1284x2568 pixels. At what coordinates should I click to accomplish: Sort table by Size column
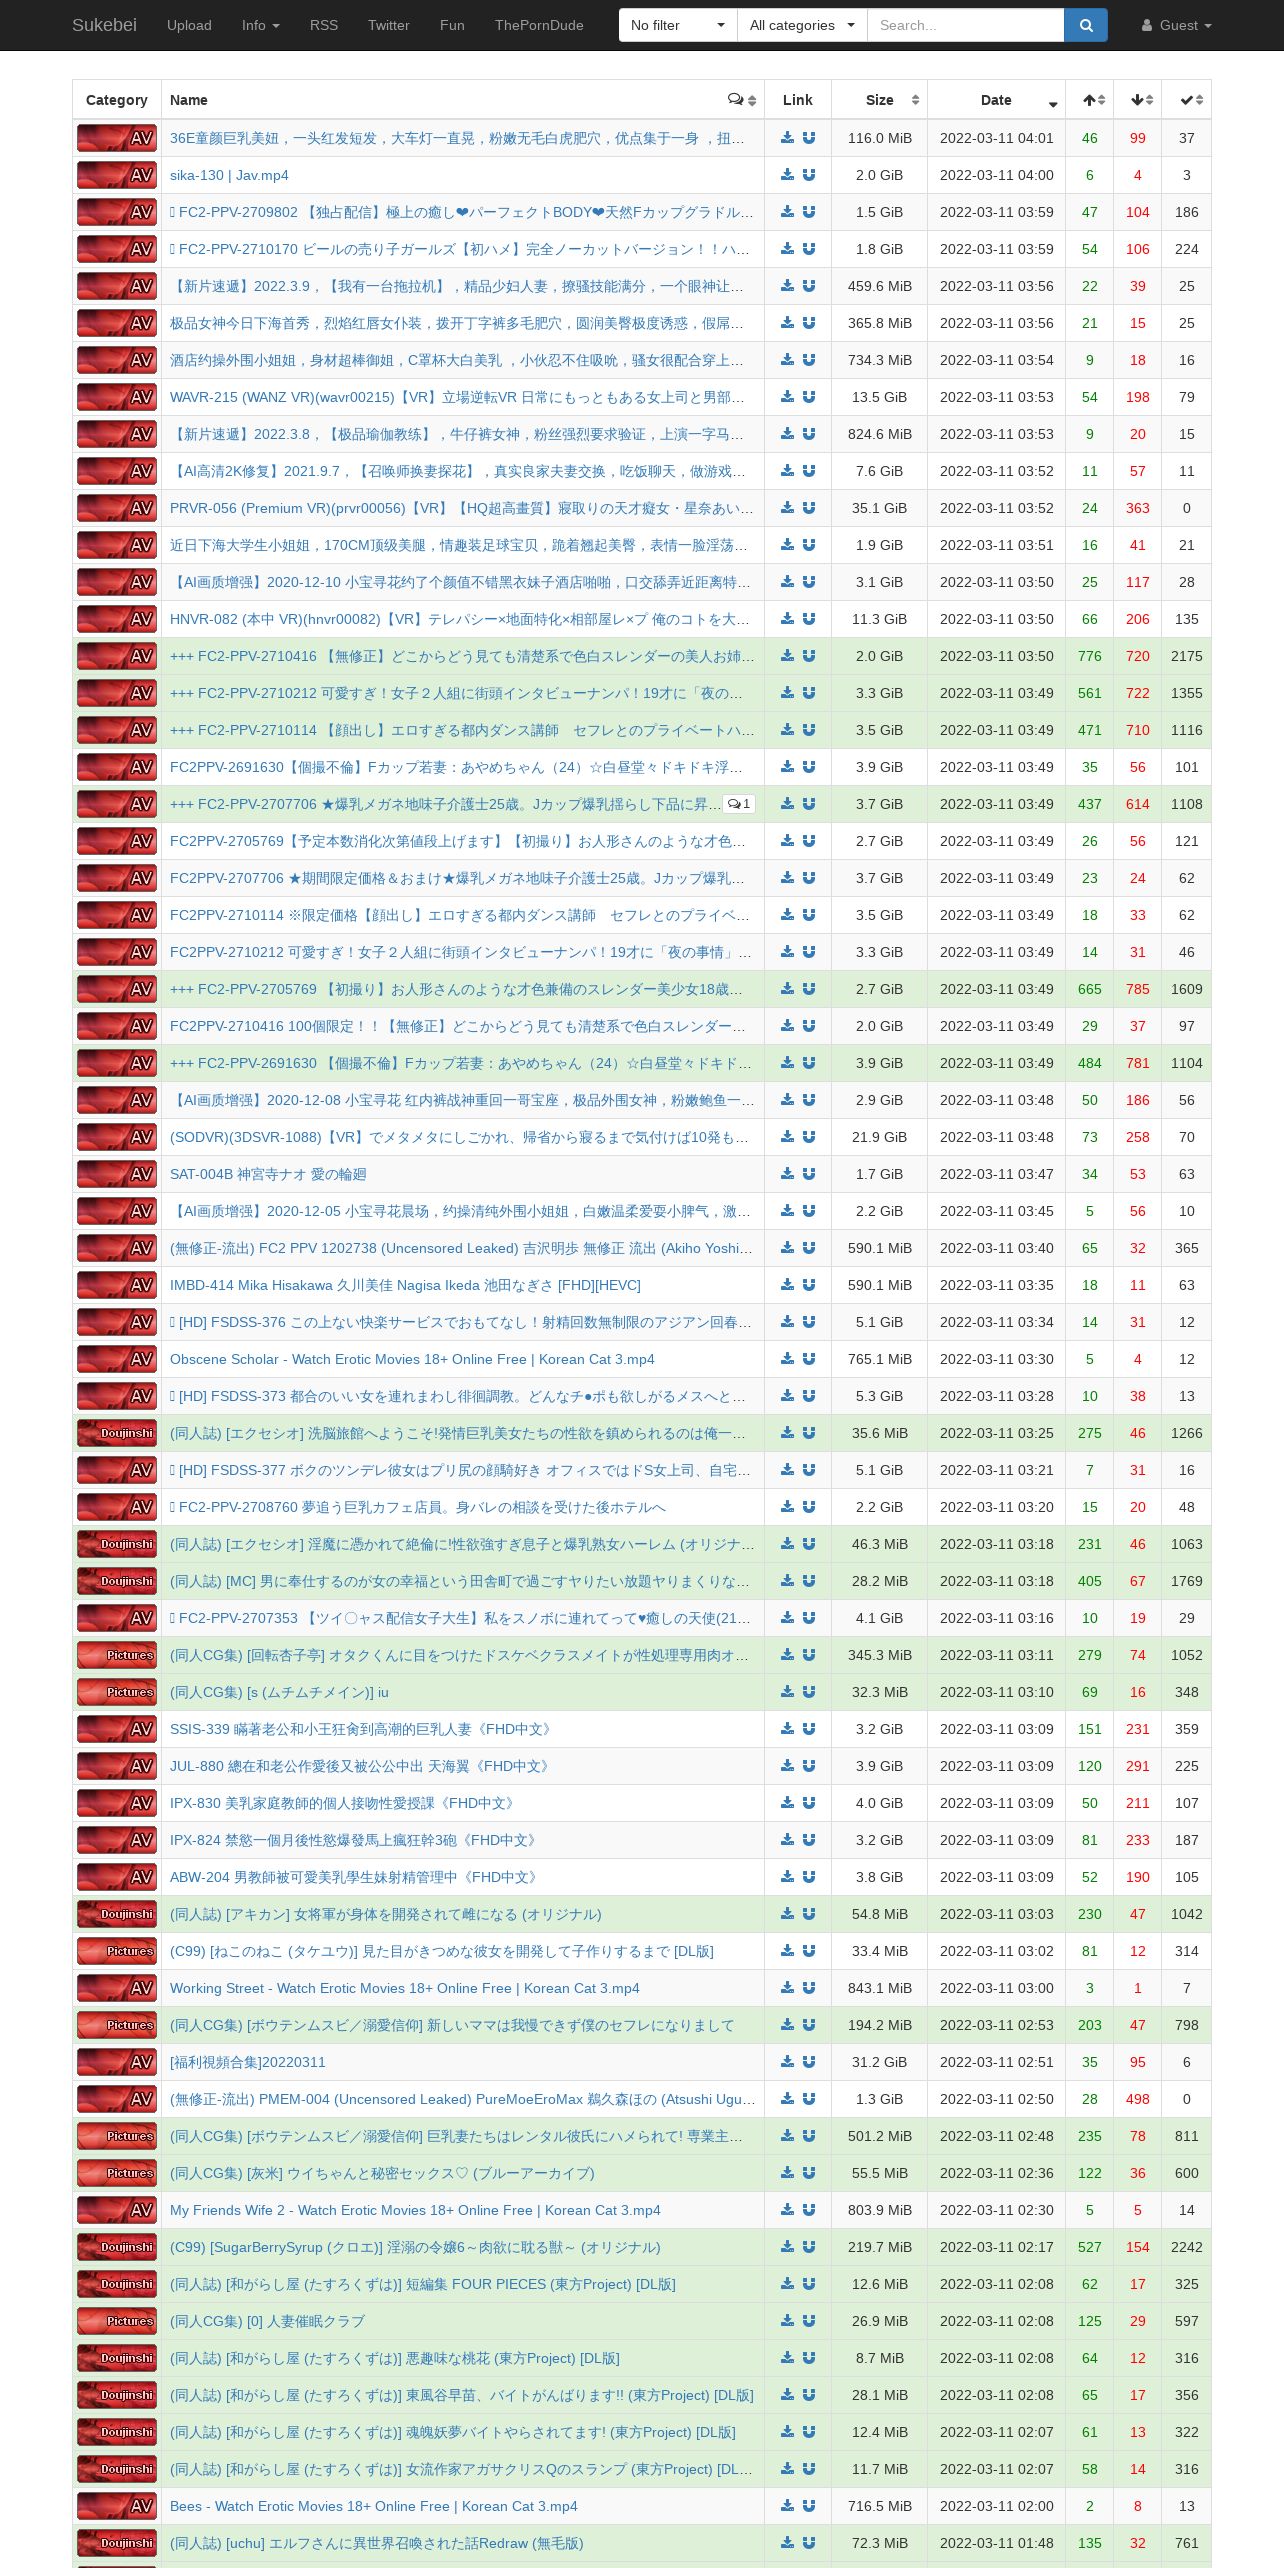[x=880, y=100]
